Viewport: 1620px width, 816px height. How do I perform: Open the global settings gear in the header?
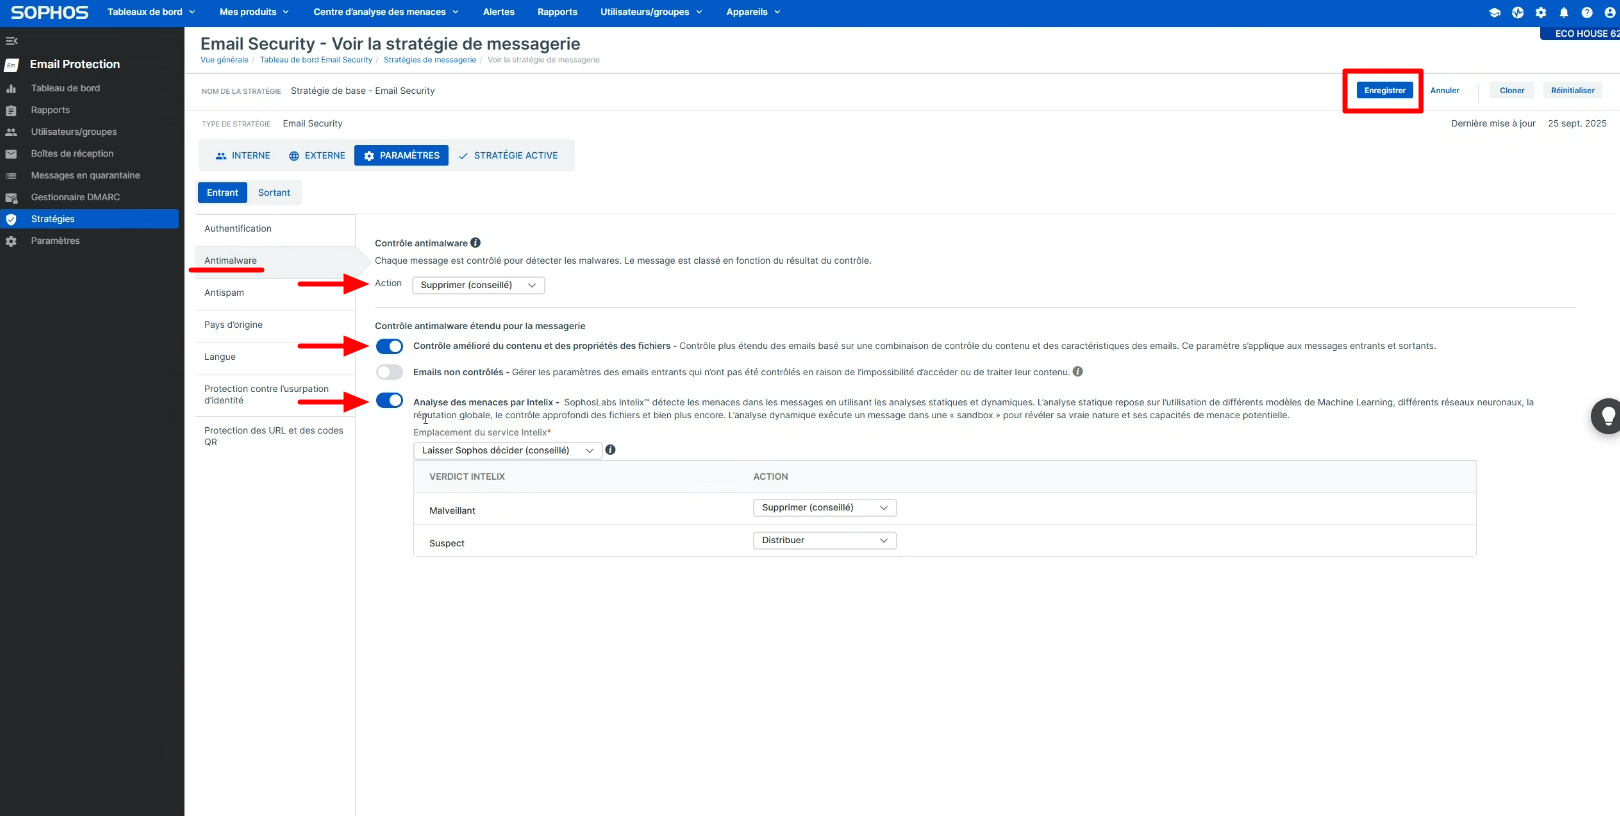click(1541, 13)
